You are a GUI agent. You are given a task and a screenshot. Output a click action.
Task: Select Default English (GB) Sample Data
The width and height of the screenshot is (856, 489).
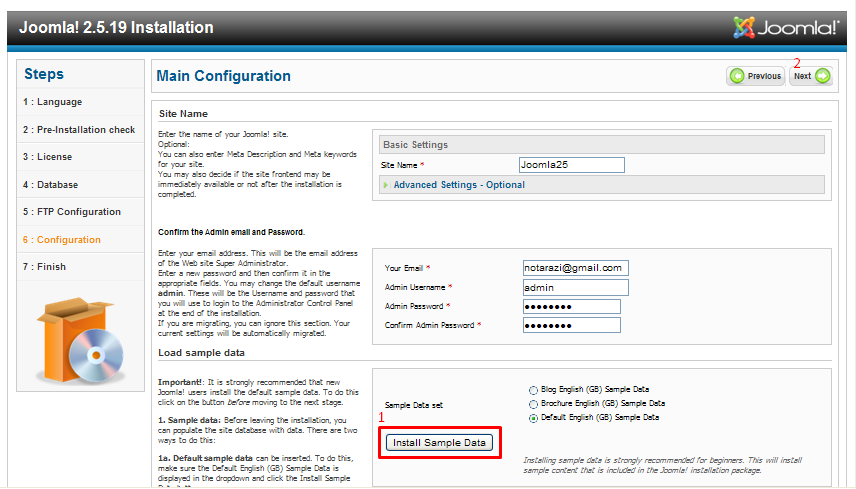tap(533, 419)
